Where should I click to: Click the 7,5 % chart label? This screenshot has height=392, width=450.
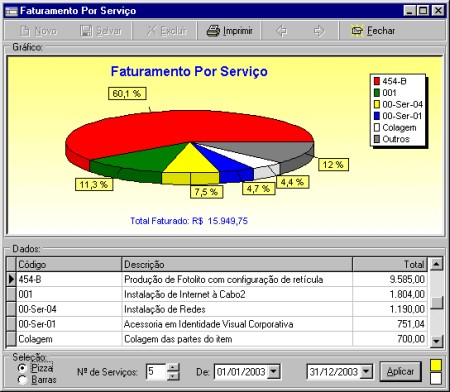click(206, 192)
